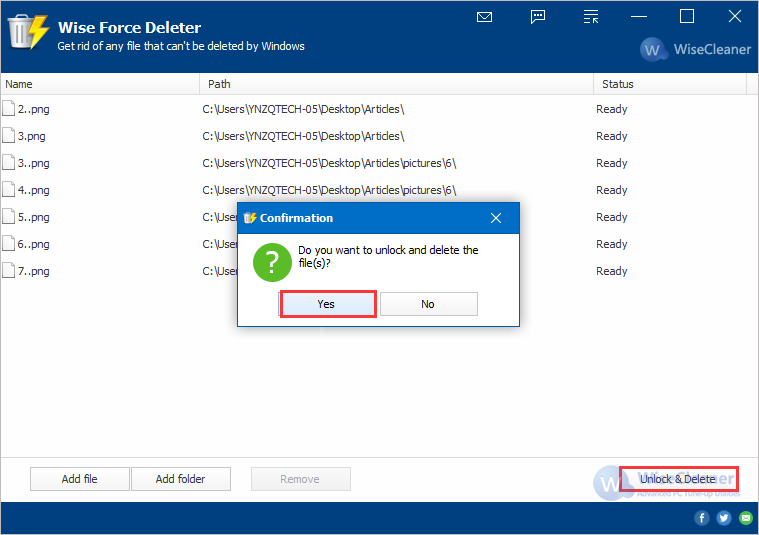This screenshot has height=535, width=759.
Task: Click file icon next to 3.png
Action: tap(9, 136)
